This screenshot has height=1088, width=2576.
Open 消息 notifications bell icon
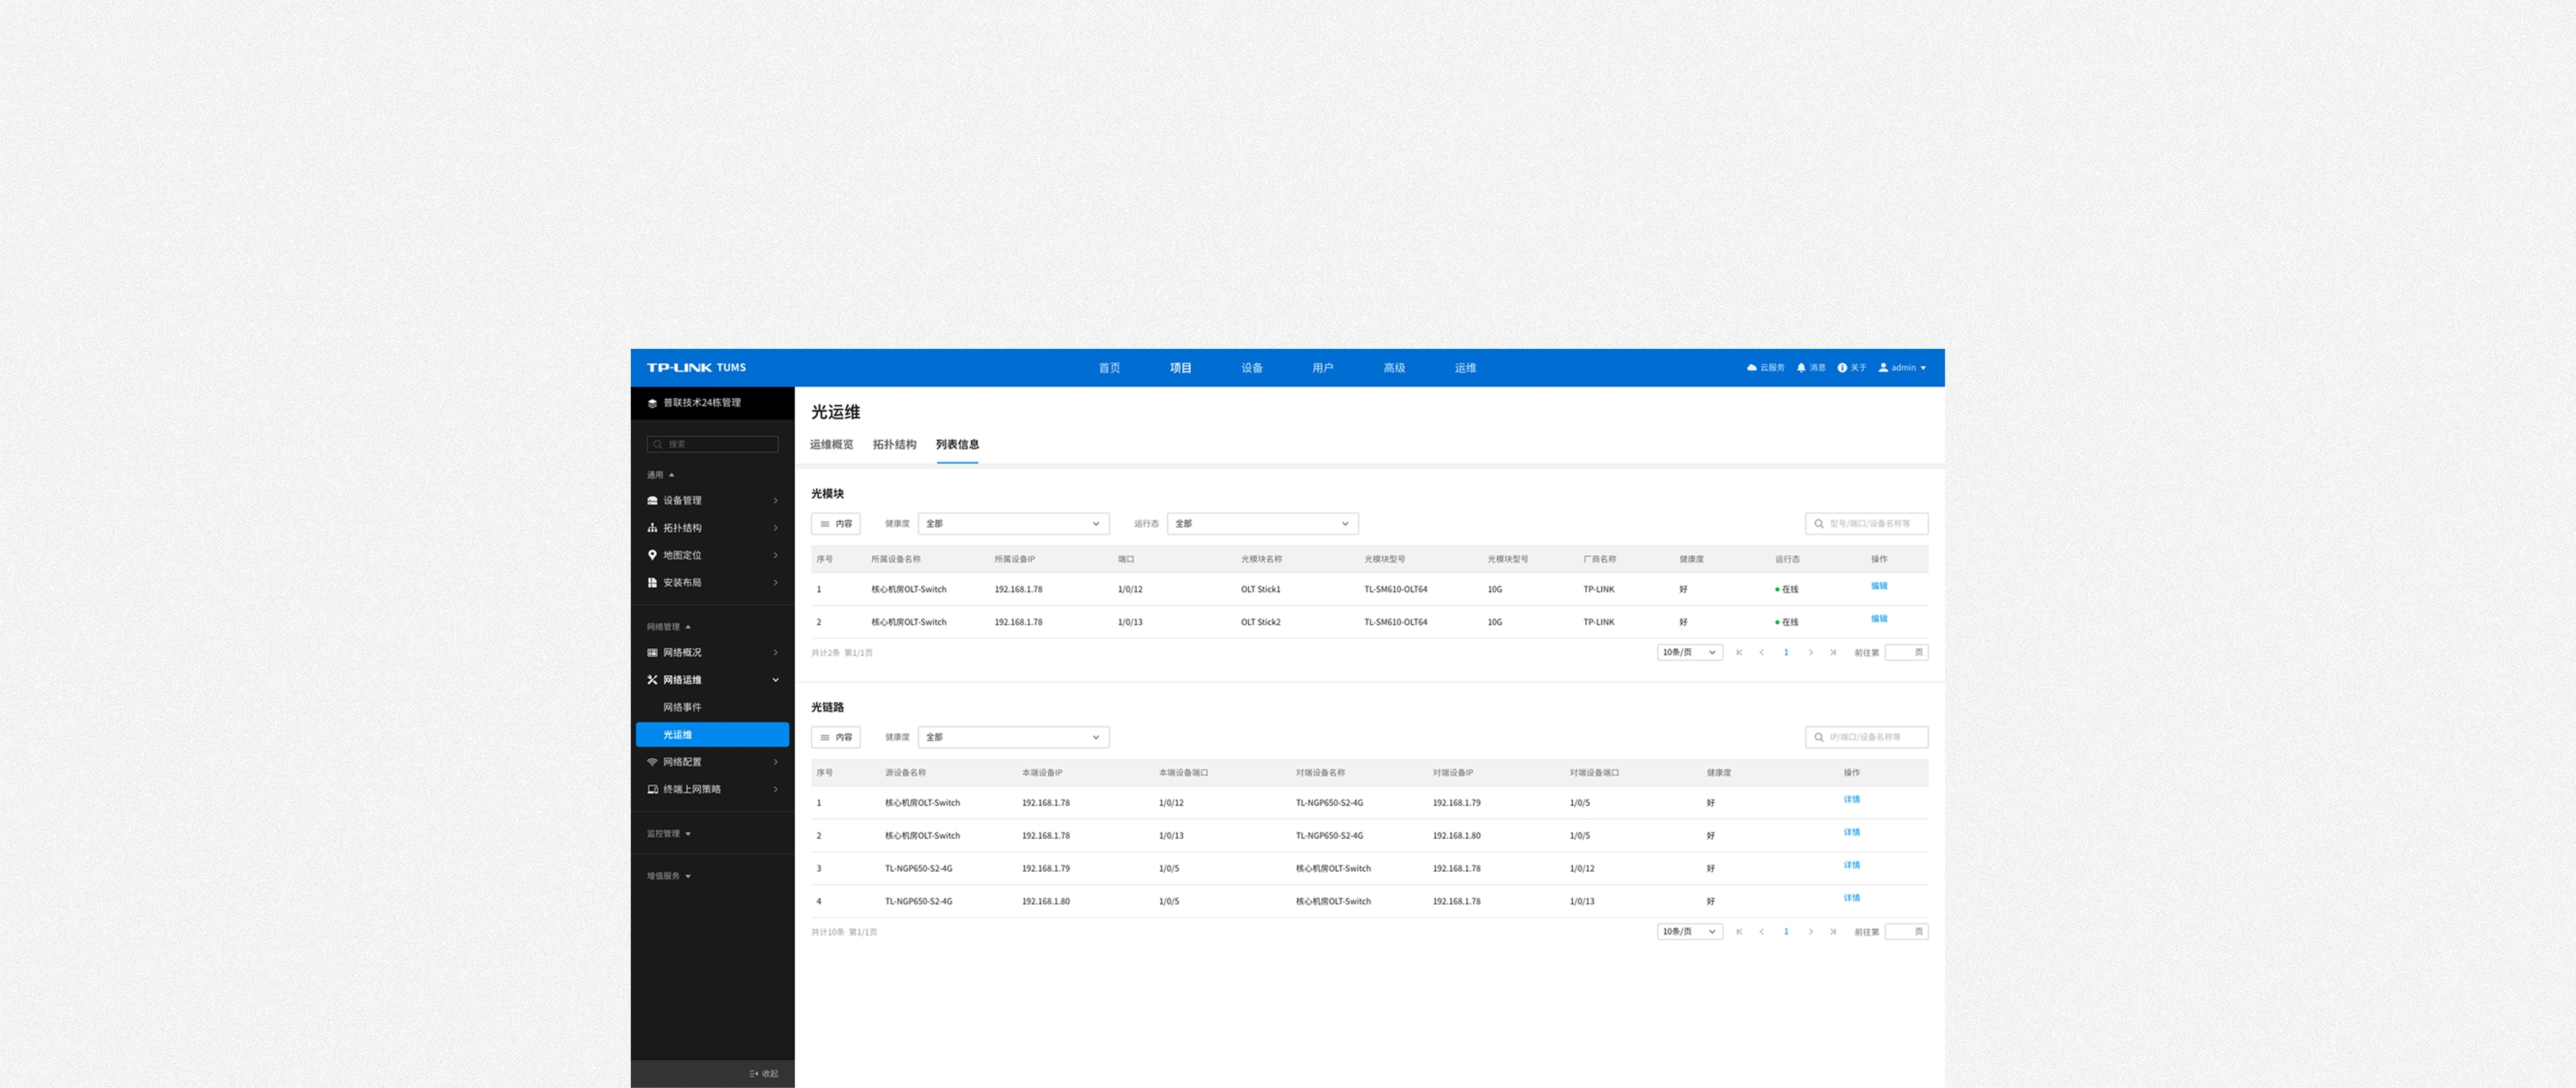[x=1801, y=368]
